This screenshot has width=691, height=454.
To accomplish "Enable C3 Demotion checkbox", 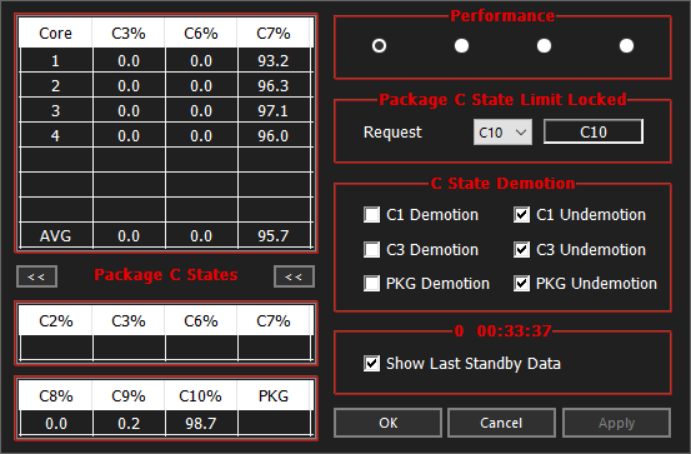I will [372, 249].
